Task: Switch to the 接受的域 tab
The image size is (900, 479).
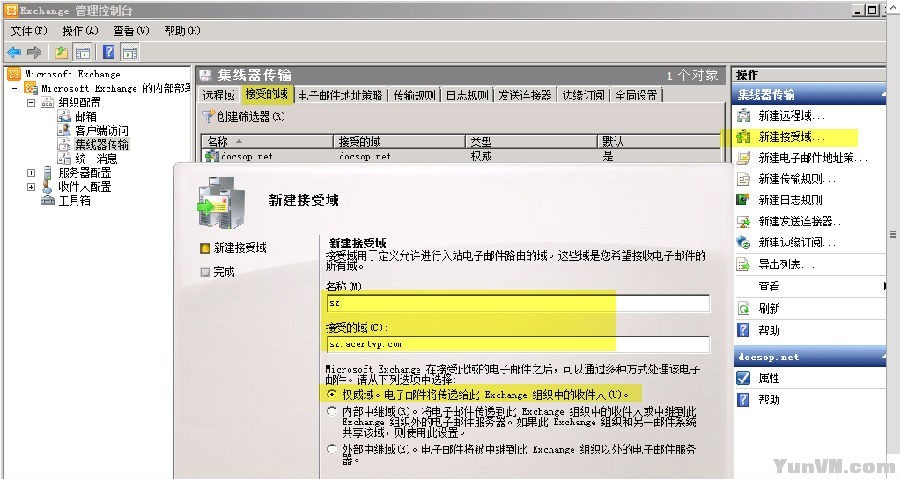Action: (x=266, y=94)
